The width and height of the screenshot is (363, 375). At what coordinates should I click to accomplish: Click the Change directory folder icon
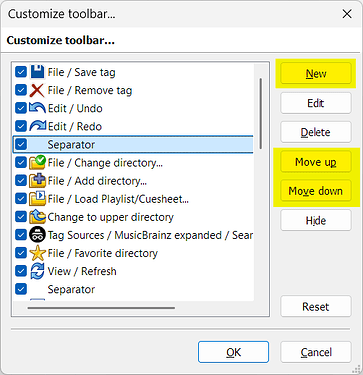(37, 162)
